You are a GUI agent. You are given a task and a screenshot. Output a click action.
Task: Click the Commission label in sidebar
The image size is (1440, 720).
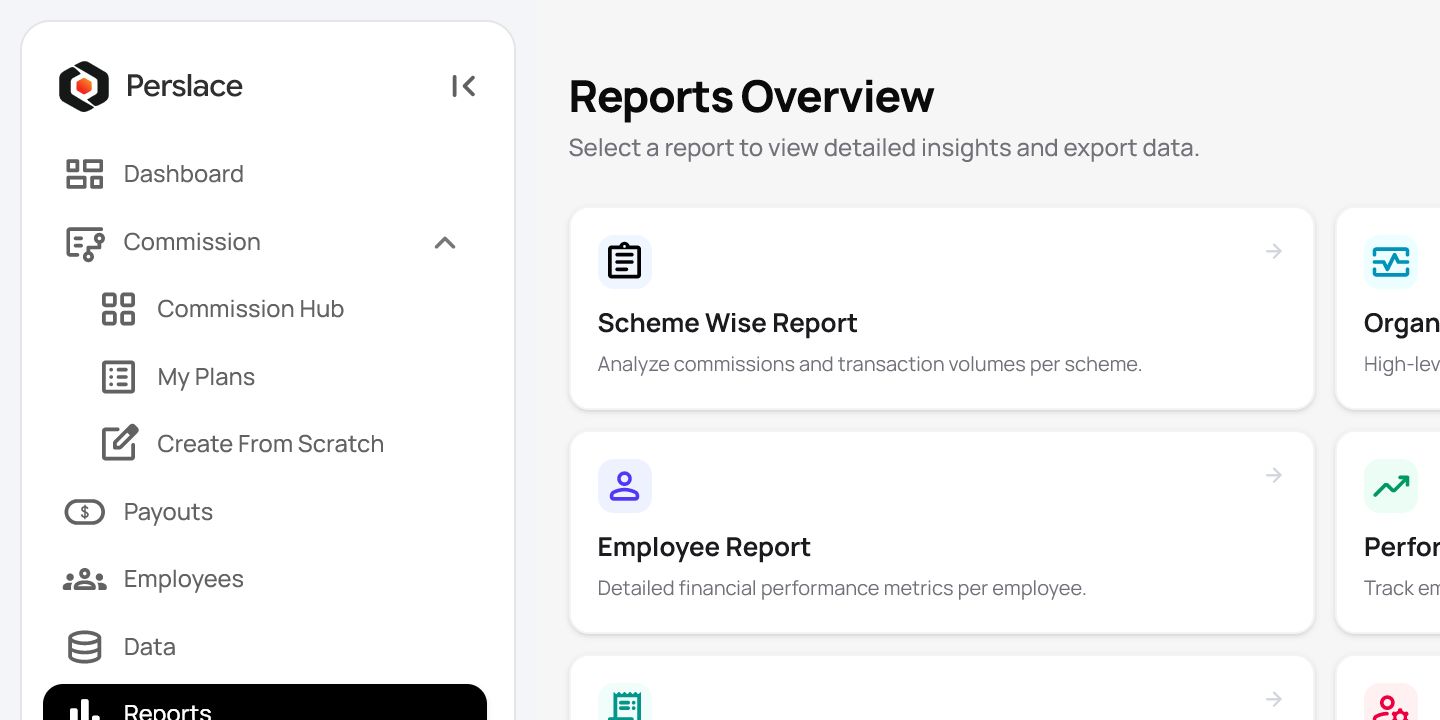click(192, 242)
